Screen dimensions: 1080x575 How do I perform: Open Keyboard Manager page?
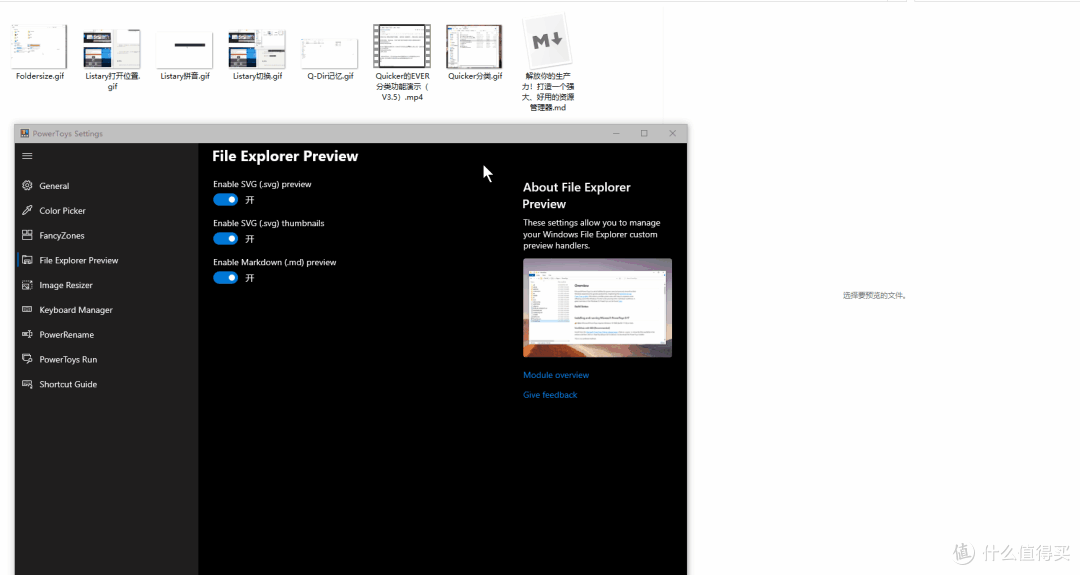coord(76,310)
